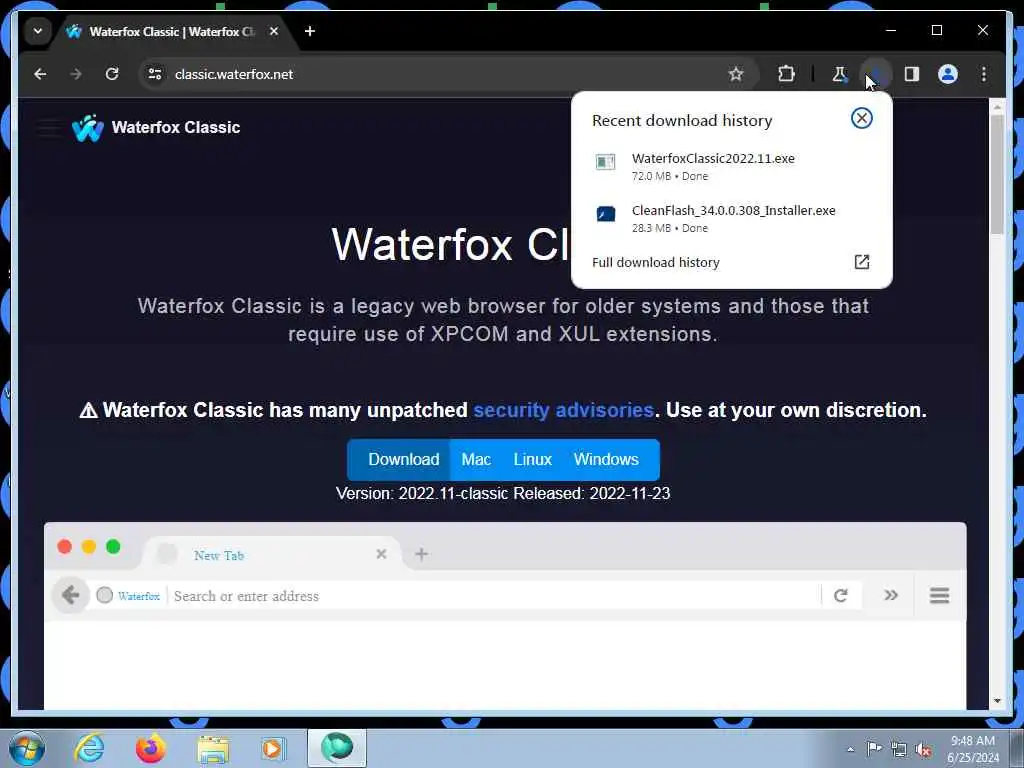Image resolution: width=1024 pixels, height=768 pixels.
Task: Bookmark this page with the star icon
Action: [736, 74]
